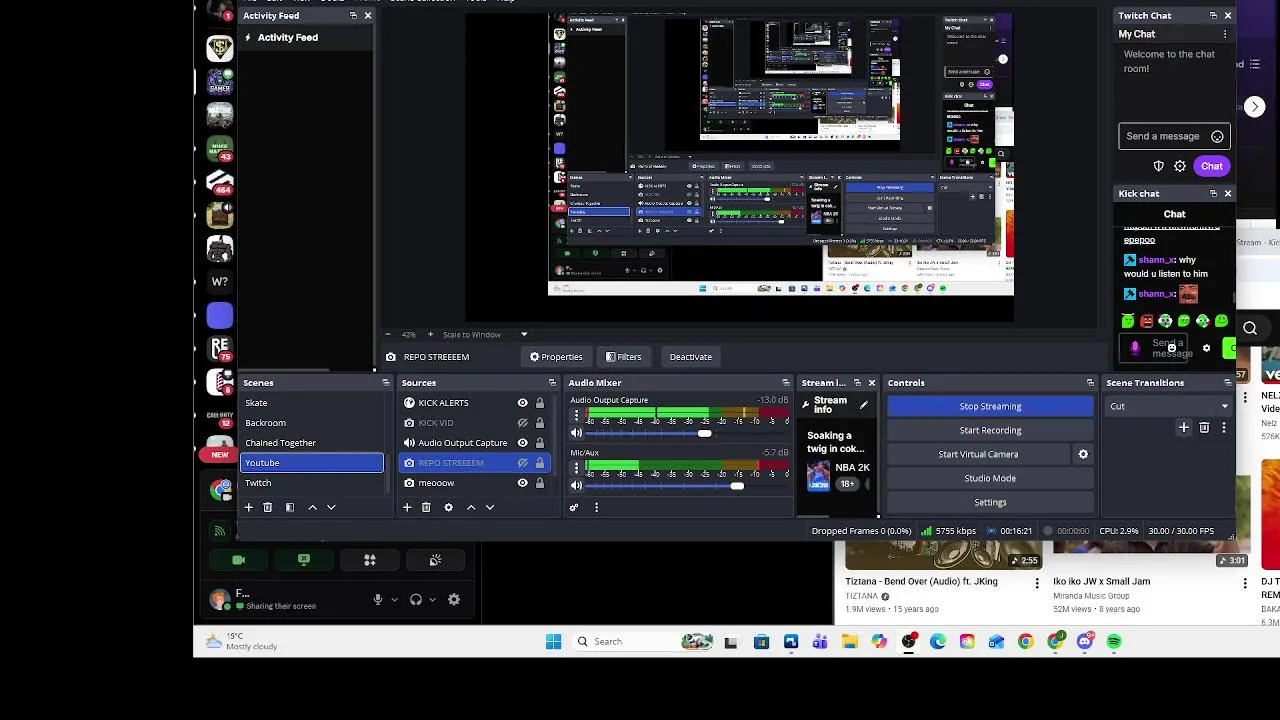This screenshot has width=1280, height=720.
Task: Open the Cut transition dropdown
Action: point(1169,406)
